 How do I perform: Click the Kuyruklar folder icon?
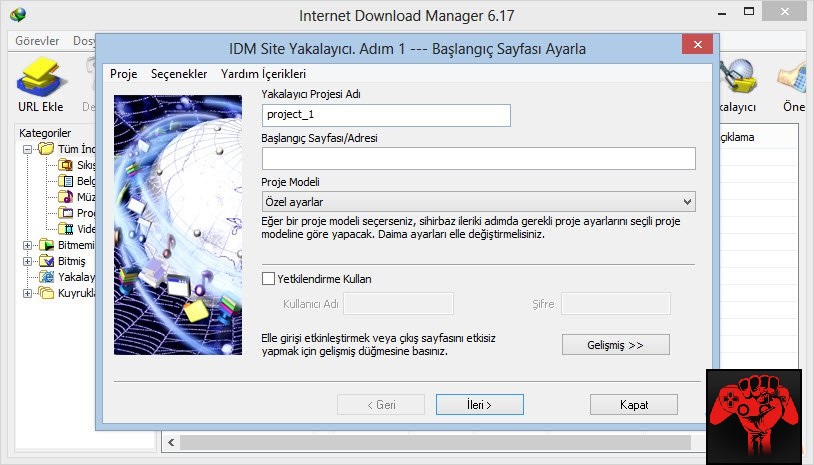point(46,293)
